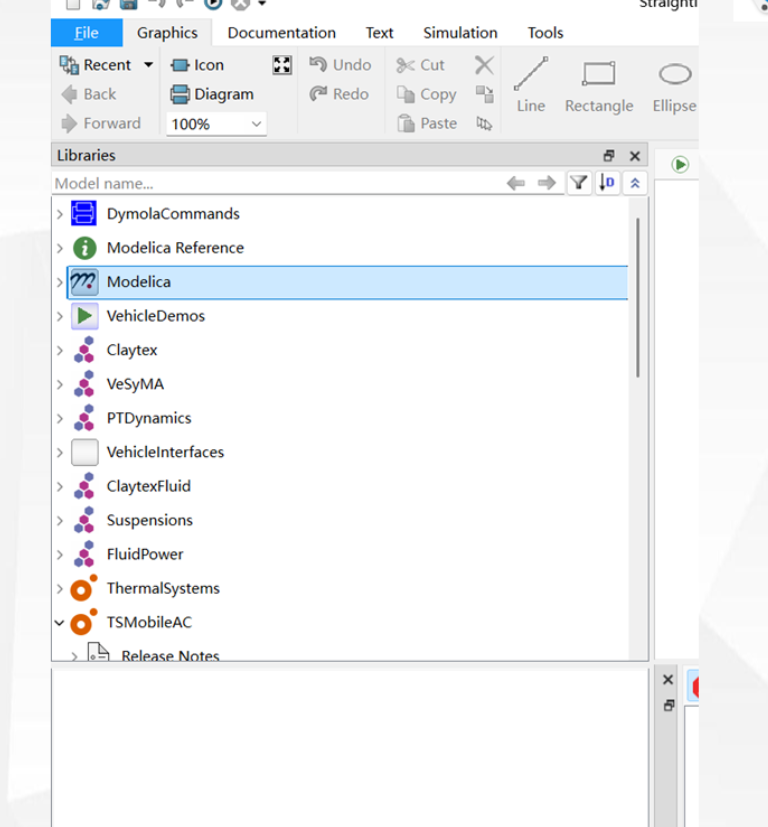Viewport: 768px width, 827px height.
Task: Select VehicleInterfaces in the library tree
Action: click(165, 452)
